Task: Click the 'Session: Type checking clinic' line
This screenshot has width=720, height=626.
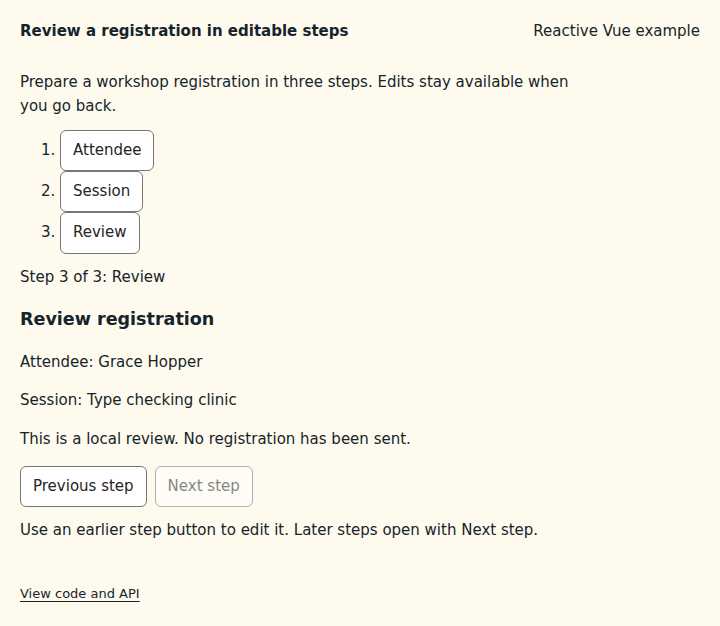Action: coord(129,400)
